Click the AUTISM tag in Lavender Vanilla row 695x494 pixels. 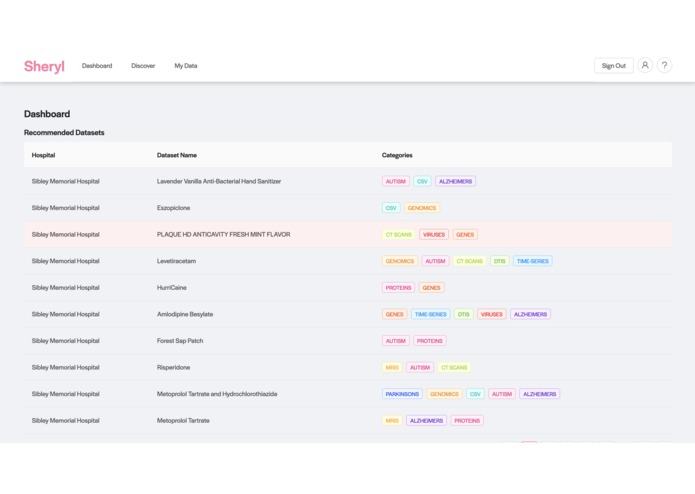395,181
